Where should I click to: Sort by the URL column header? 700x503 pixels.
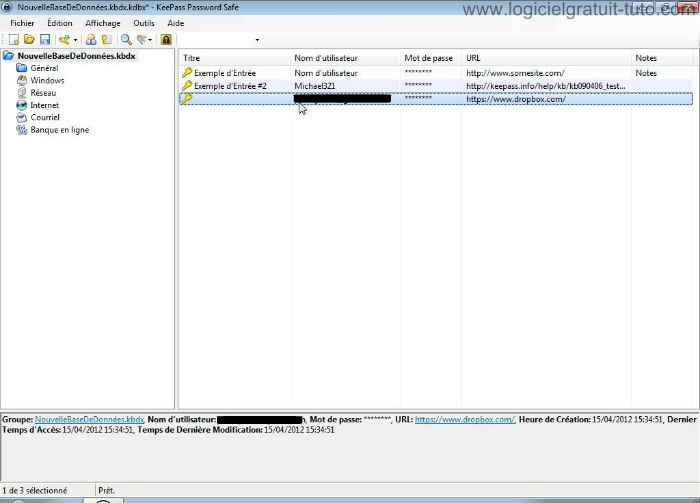(546, 58)
